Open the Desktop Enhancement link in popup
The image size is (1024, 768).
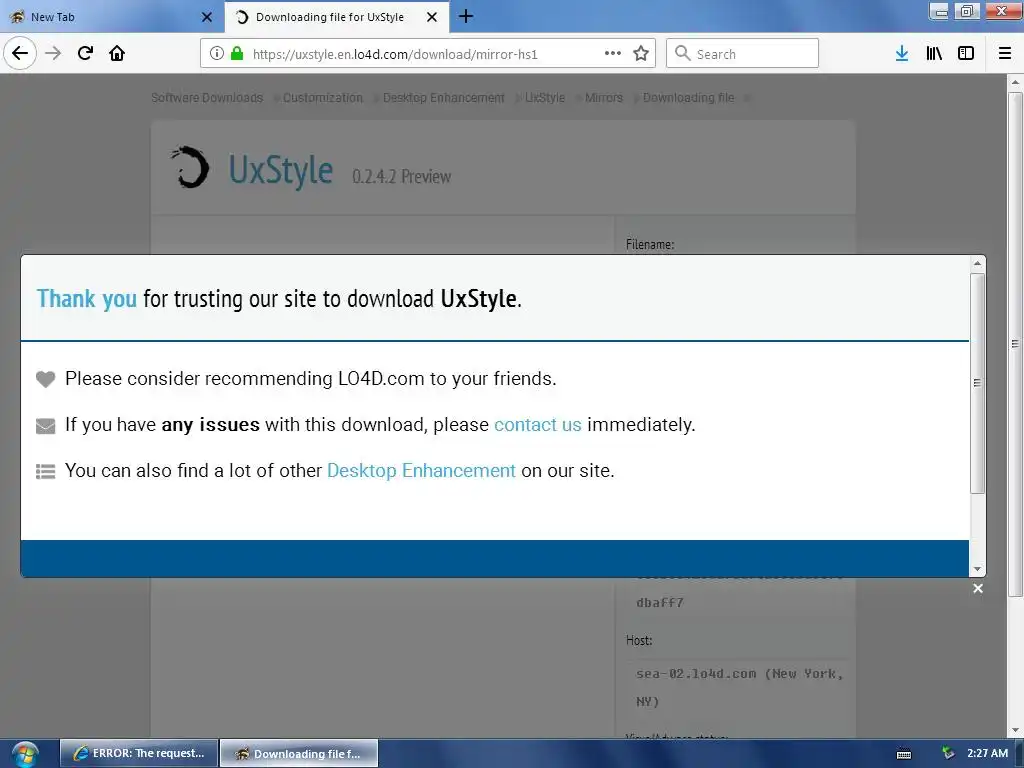[x=421, y=470]
